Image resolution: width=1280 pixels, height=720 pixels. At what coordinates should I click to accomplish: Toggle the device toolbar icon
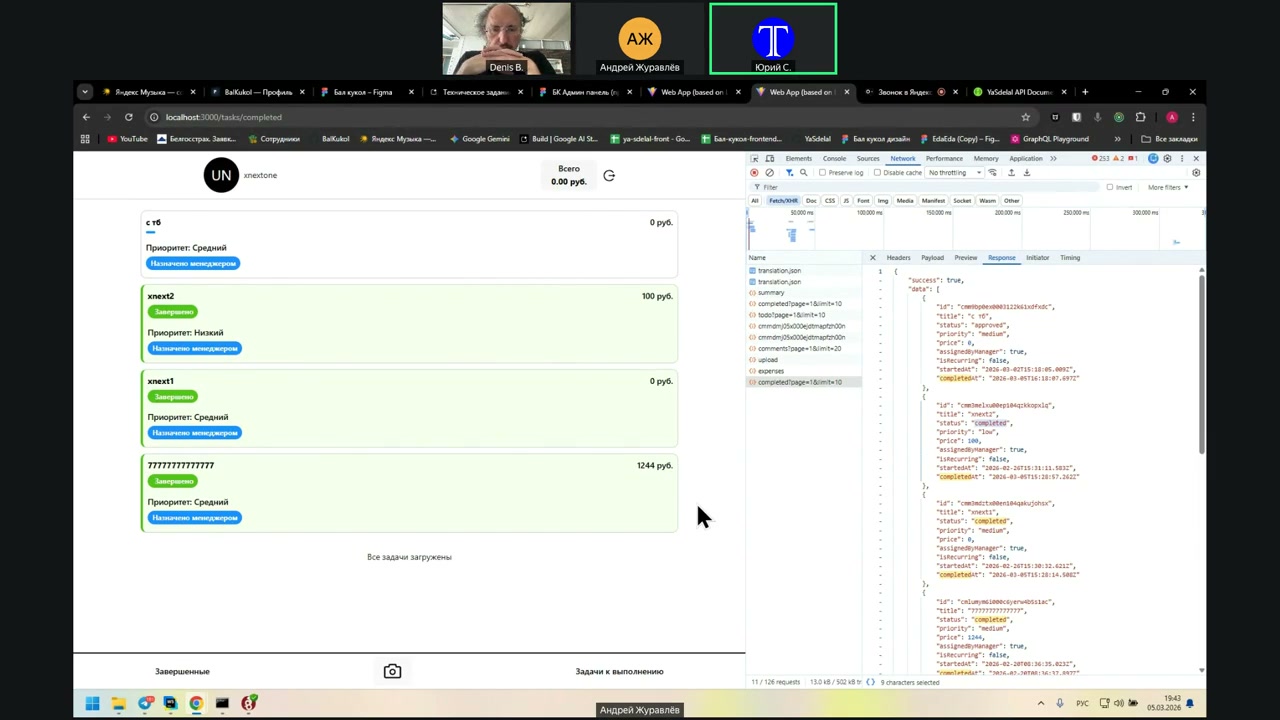(x=770, y=159)
